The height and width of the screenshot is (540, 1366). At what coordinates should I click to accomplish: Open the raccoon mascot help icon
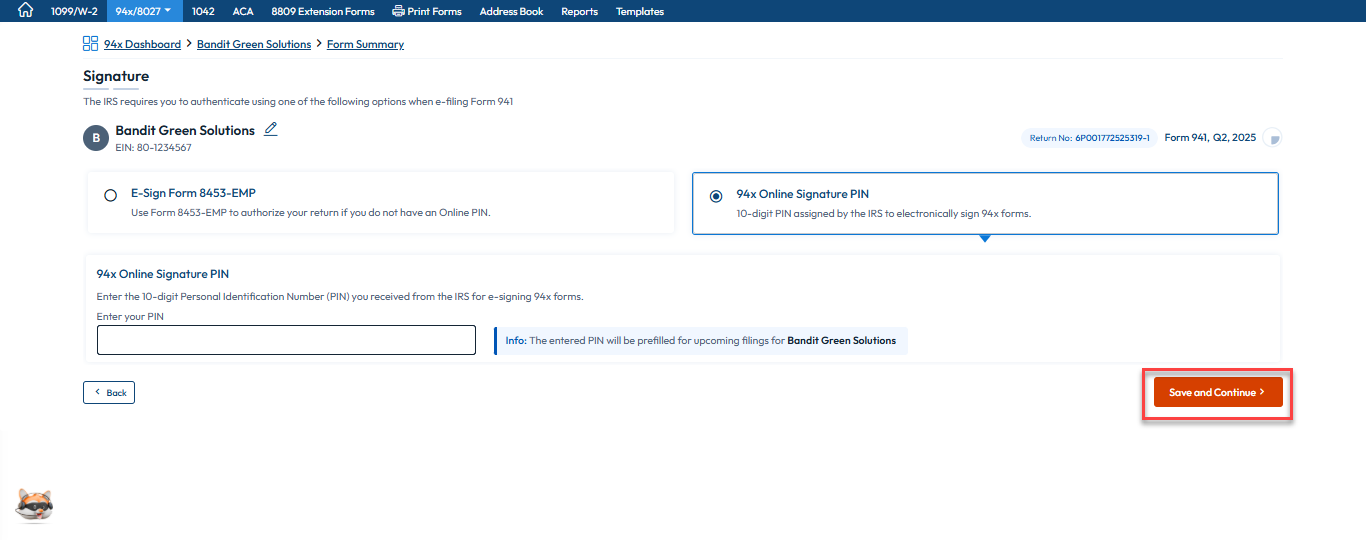pyautogui.click(x=35, y=505)
